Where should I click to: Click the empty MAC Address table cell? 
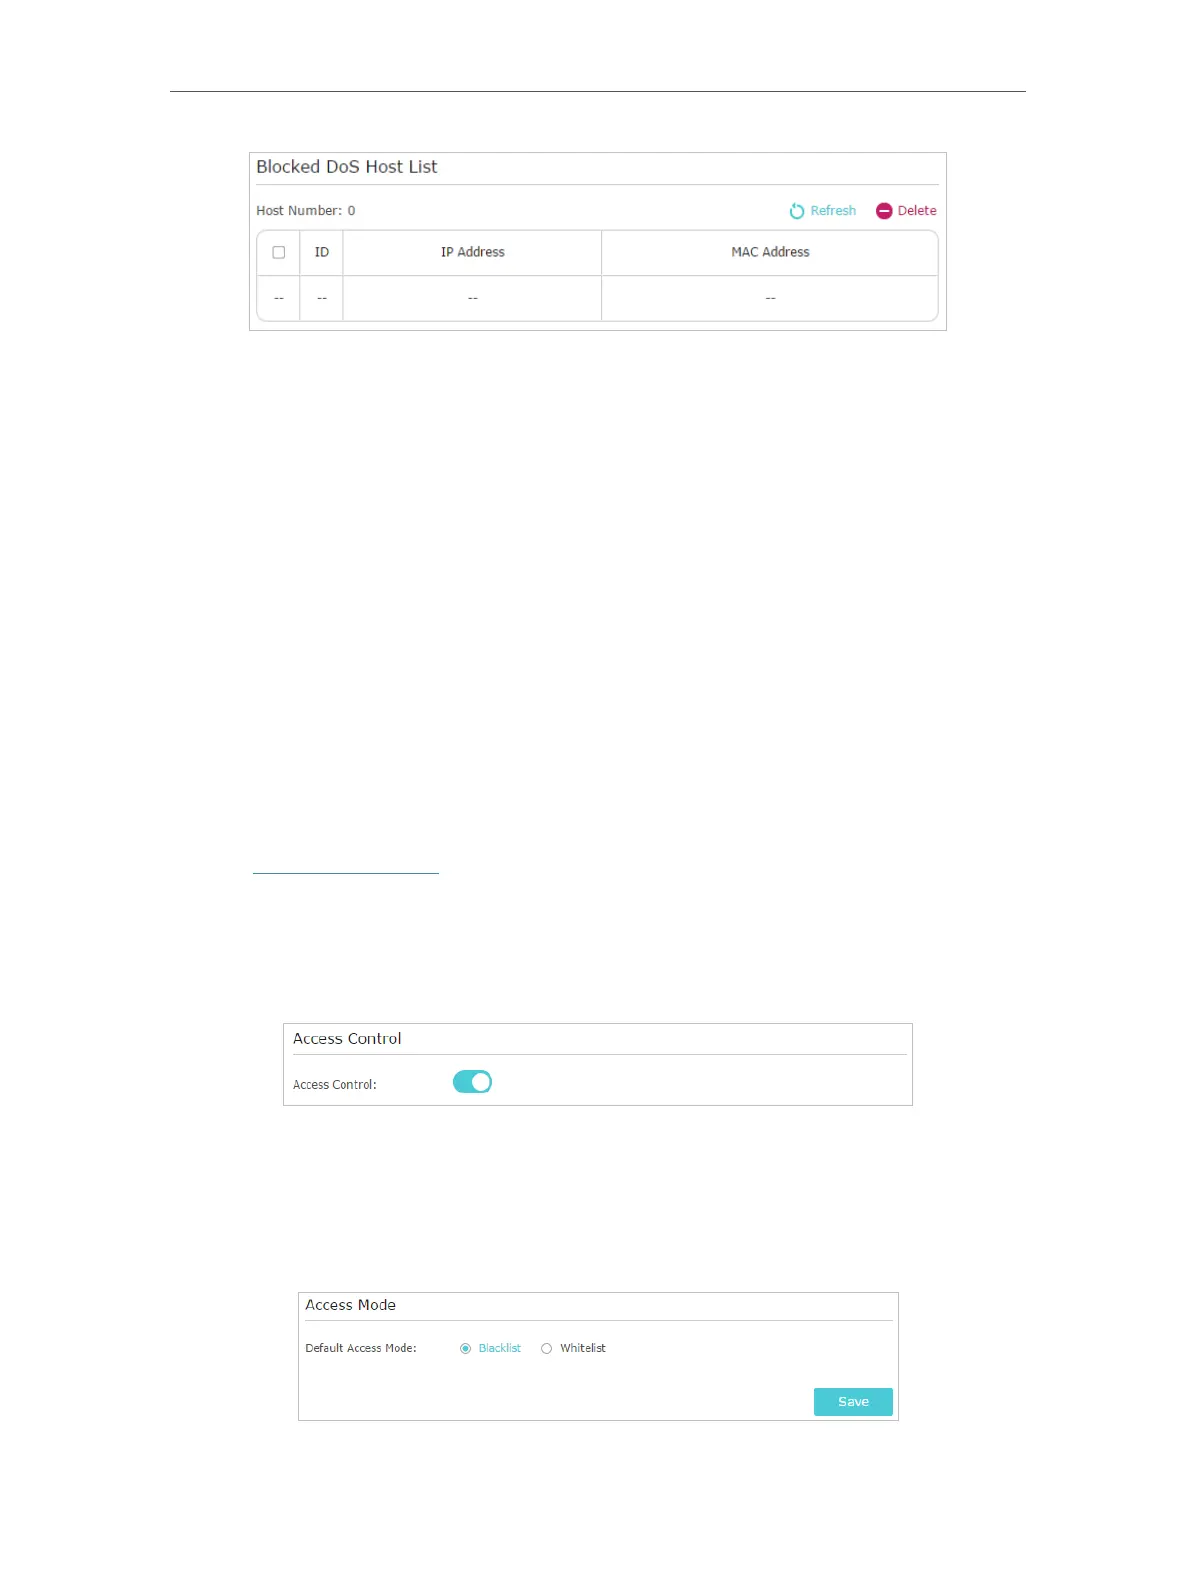[x=770, y=298]
